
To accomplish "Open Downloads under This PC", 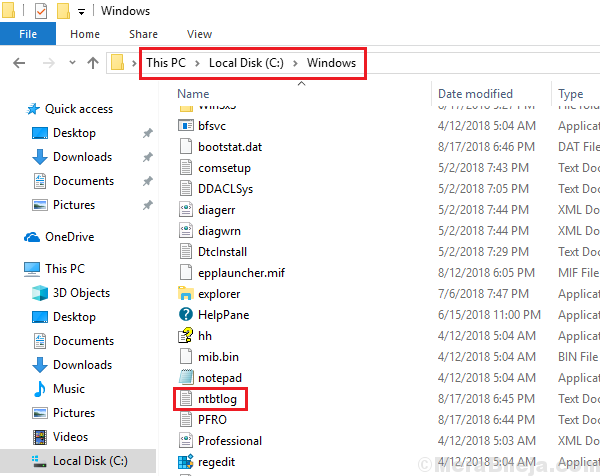I will (x=82, y=365).
